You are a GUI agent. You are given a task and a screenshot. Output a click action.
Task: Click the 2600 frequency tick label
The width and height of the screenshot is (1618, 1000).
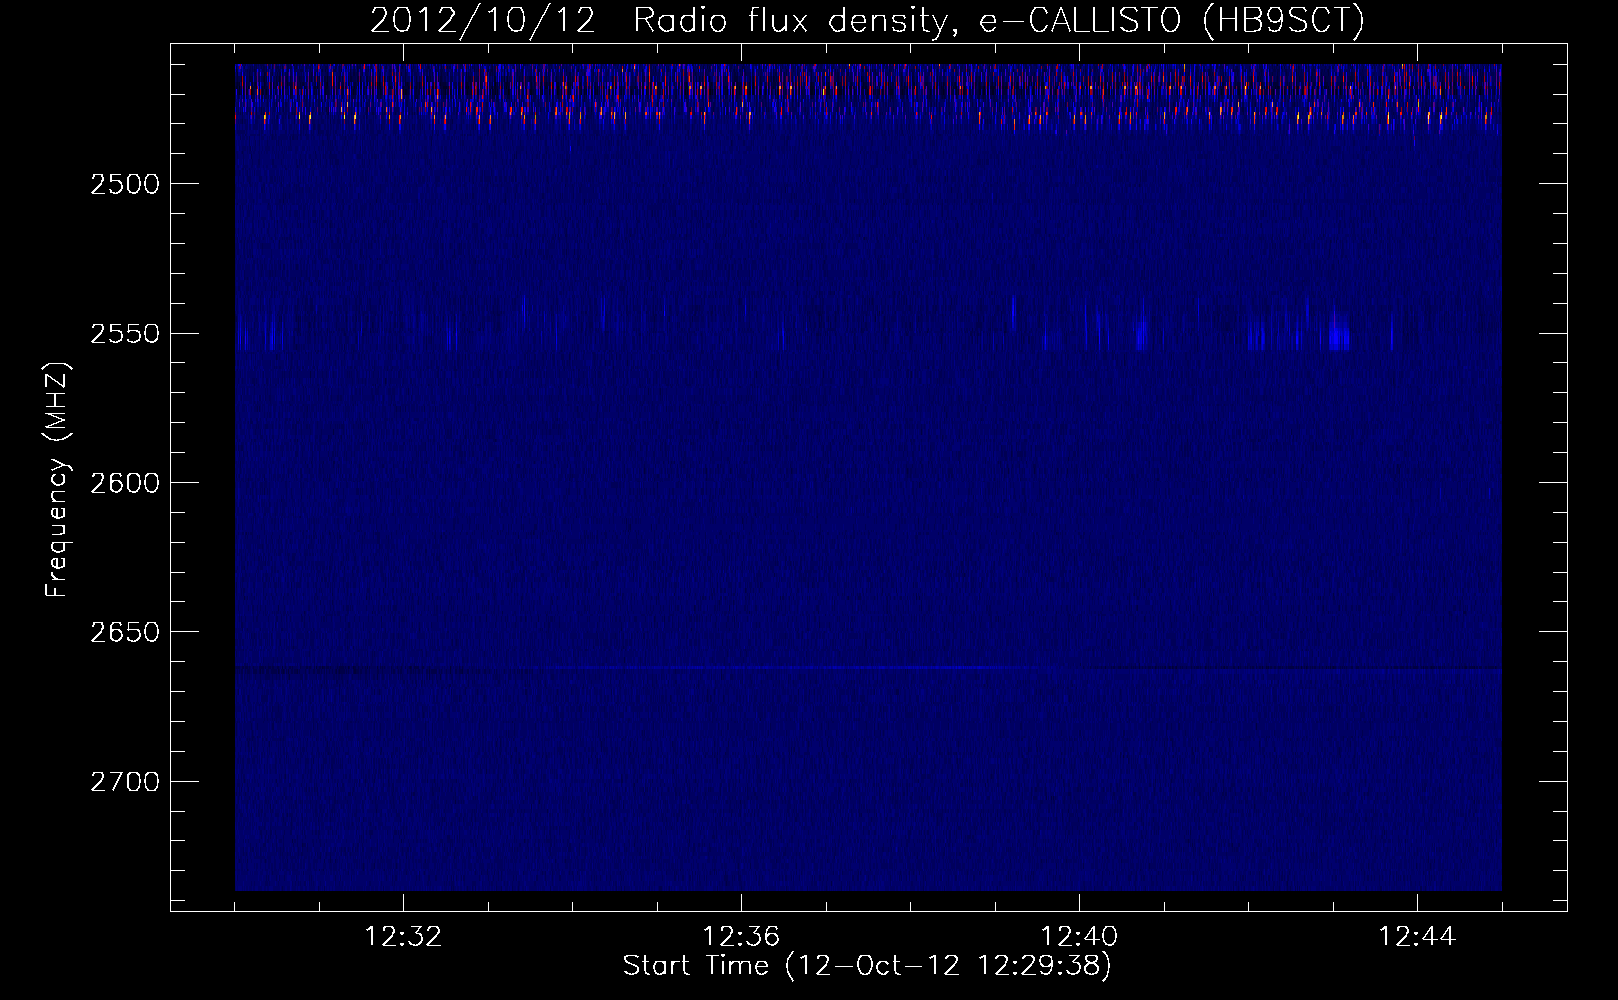coord(124,483)
